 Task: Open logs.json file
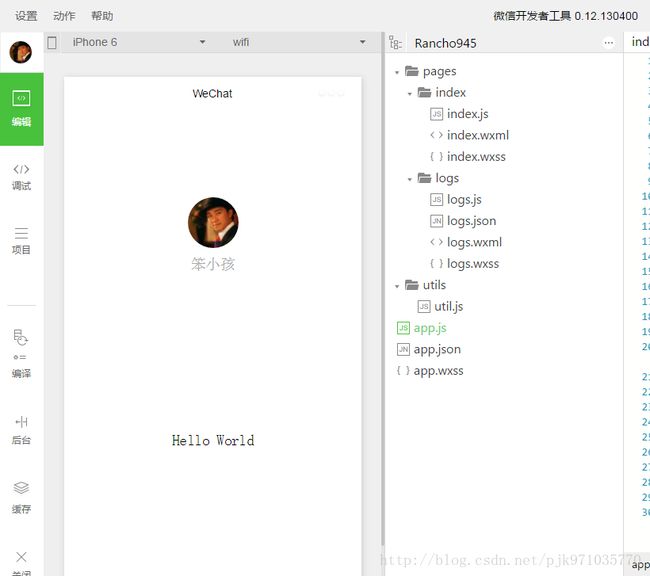[x=463, y=221]
